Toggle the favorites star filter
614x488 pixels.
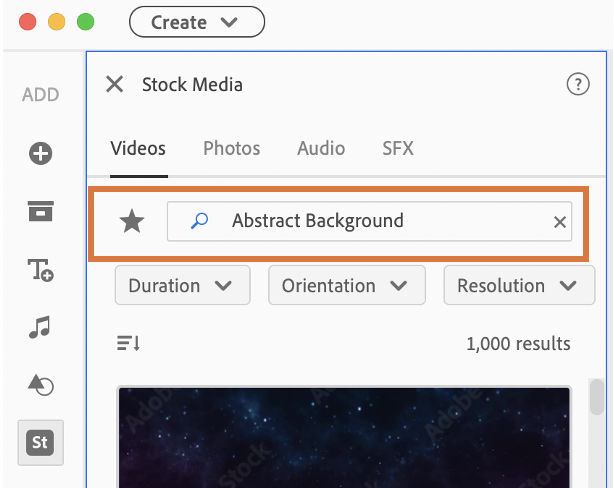coord(132,221)
